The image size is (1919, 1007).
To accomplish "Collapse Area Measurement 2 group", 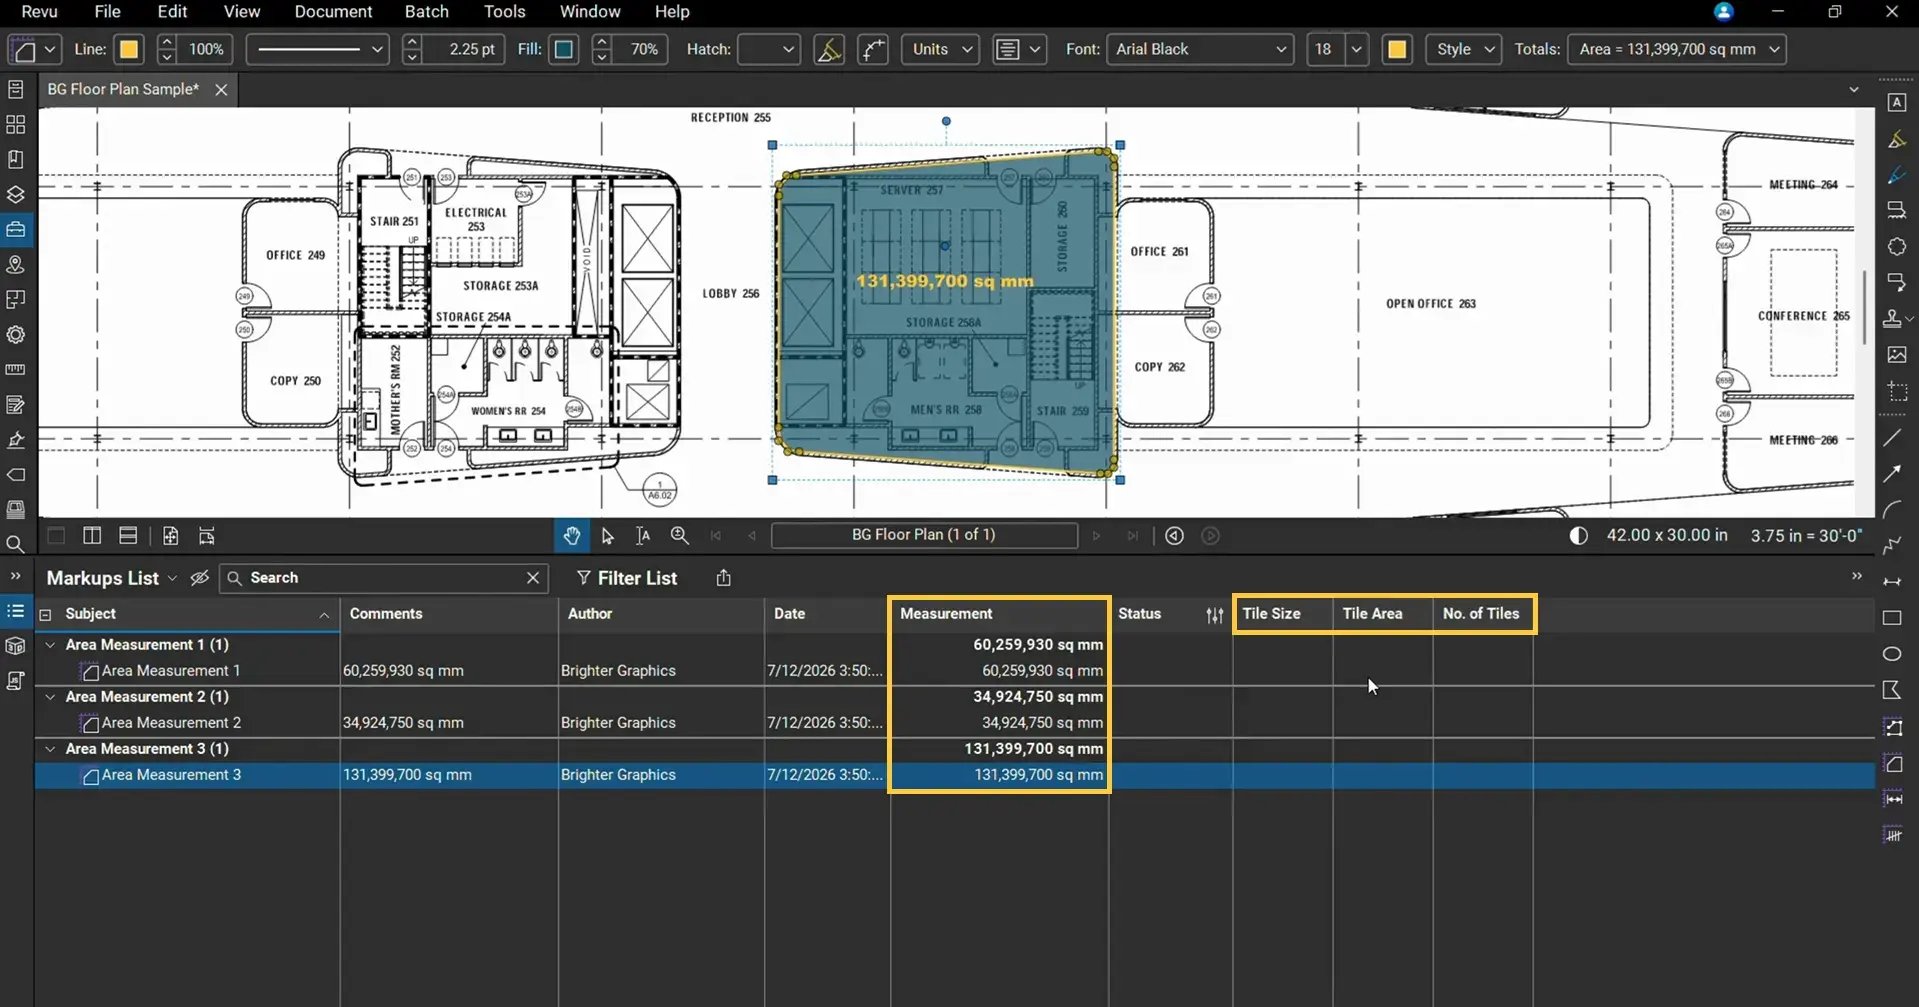I will (x=50, y=697).
